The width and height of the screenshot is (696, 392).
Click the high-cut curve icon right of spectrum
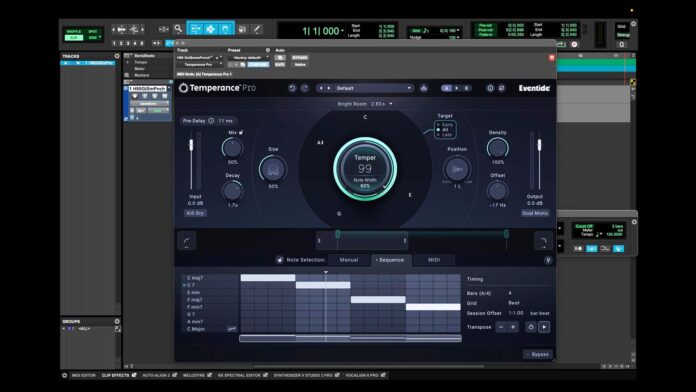tap(544, 241)
